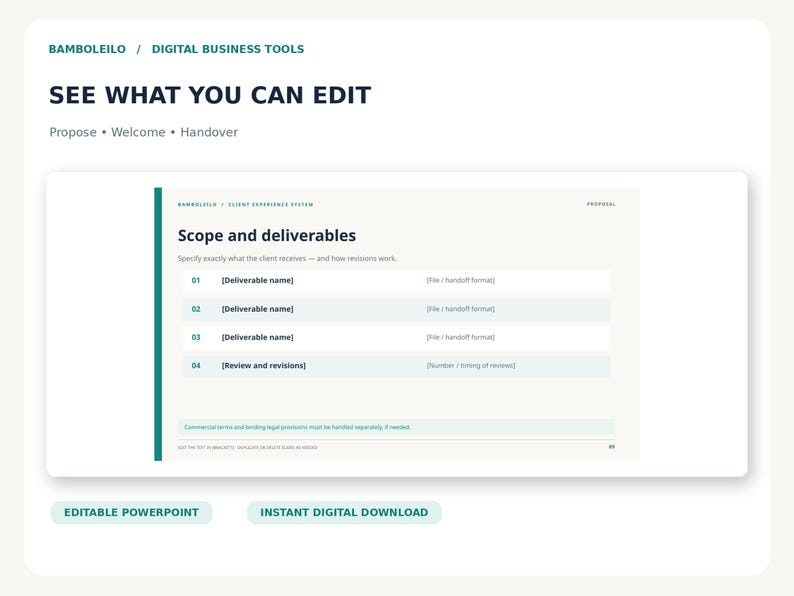
Task: Click the BAMBOLEILO breadcrumb link
Action: tap(87, 49)
